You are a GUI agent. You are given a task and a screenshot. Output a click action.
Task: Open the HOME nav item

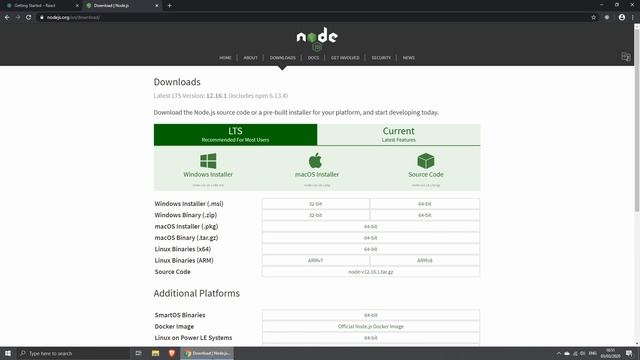click(x=225, y=58)
